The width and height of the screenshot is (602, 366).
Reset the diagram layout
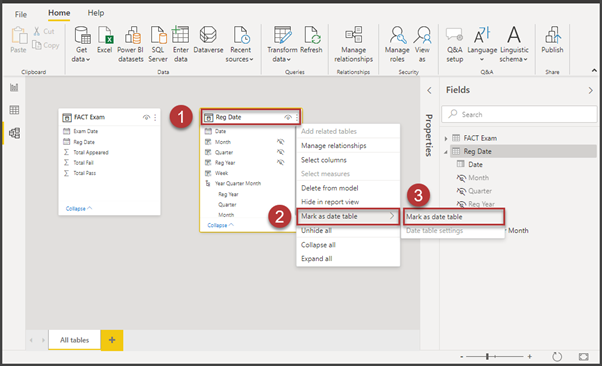tap(557, 357)
